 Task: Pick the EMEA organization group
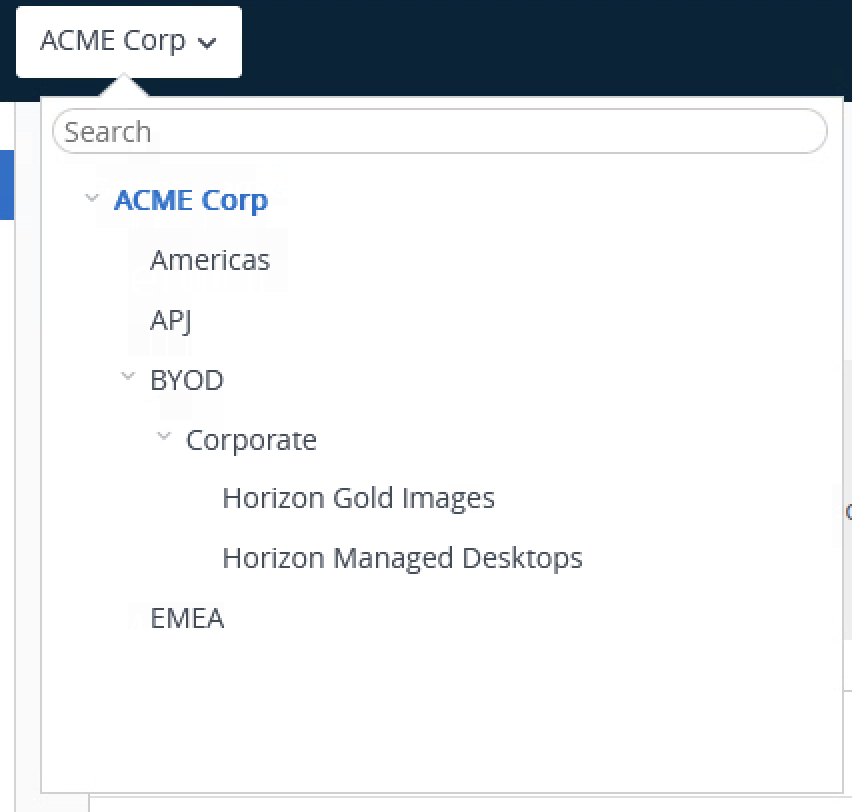[187, 618]
